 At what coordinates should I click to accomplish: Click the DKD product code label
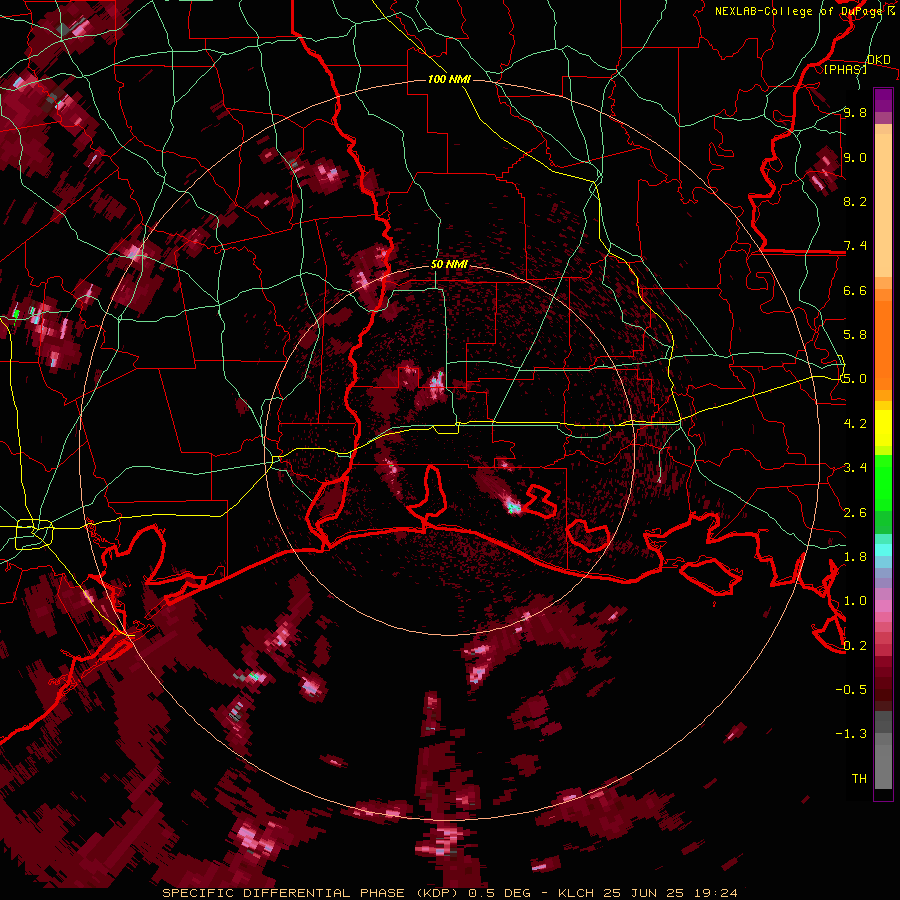878,60
